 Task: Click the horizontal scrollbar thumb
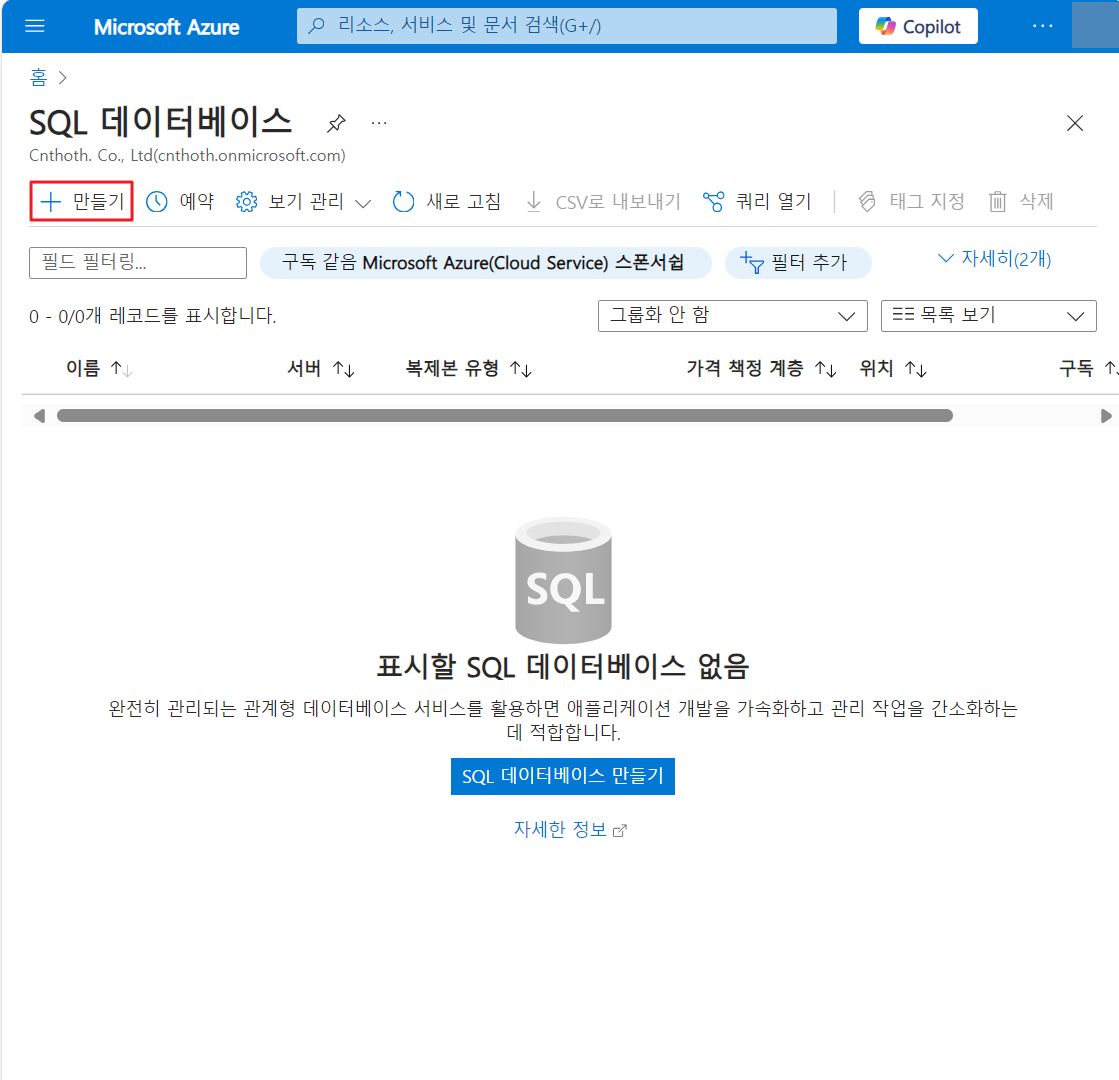point(505,416)
